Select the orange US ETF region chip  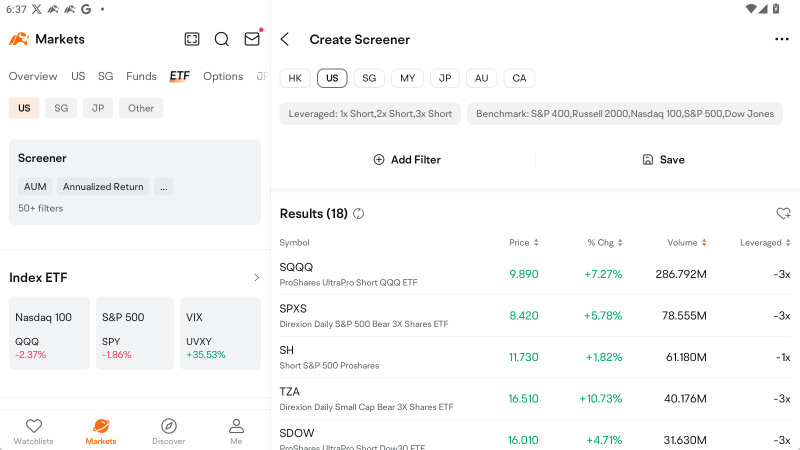click(x=24, y=108)
